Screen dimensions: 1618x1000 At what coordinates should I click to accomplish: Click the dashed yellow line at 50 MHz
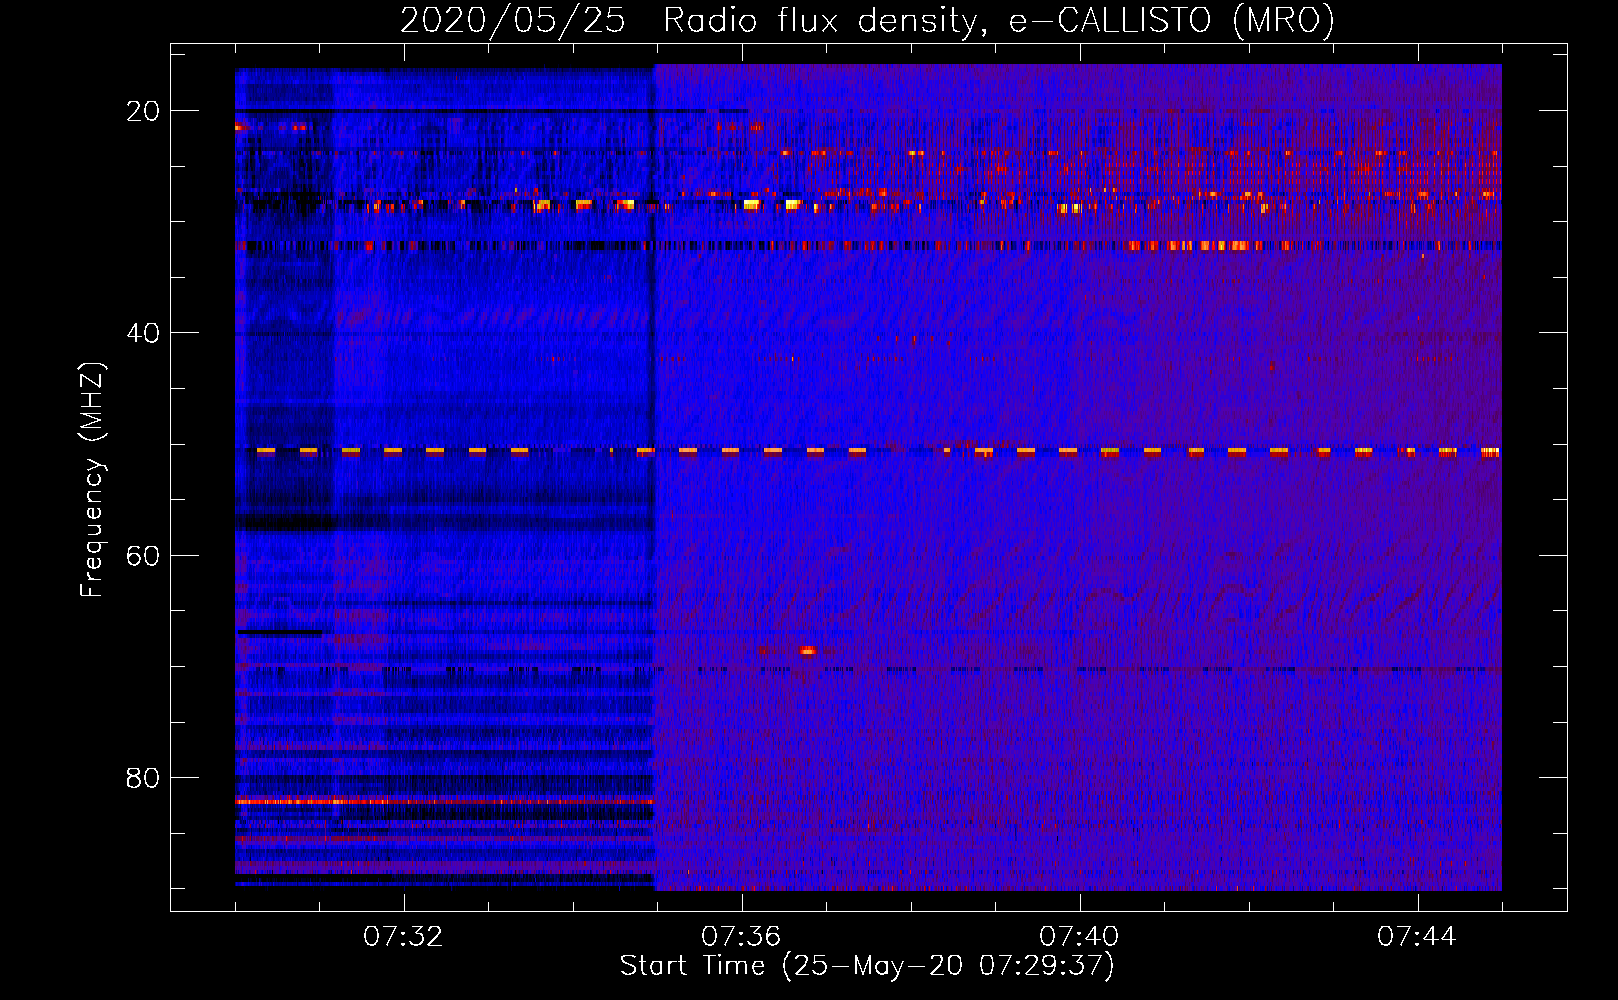tap(878, 451)
